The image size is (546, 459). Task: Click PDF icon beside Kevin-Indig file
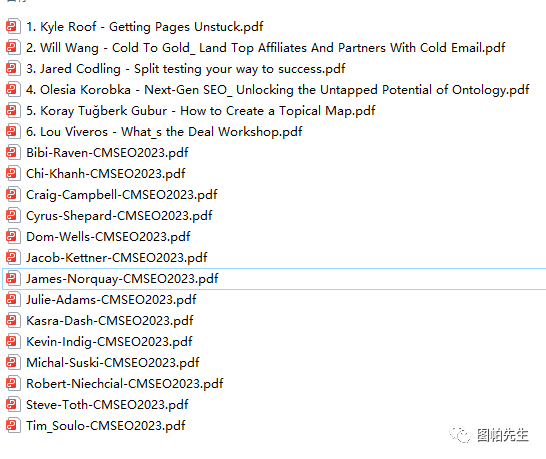[13, 341]
